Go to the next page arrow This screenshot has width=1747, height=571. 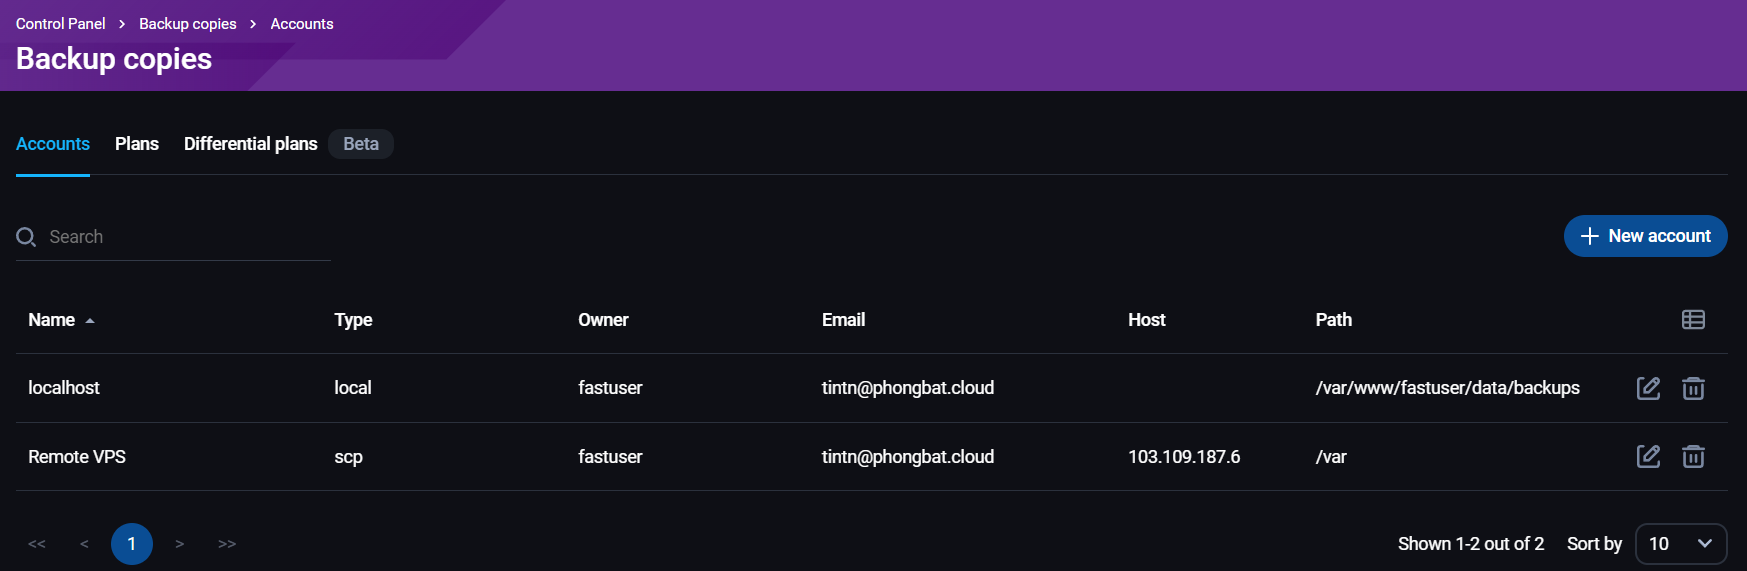(180, 544)
